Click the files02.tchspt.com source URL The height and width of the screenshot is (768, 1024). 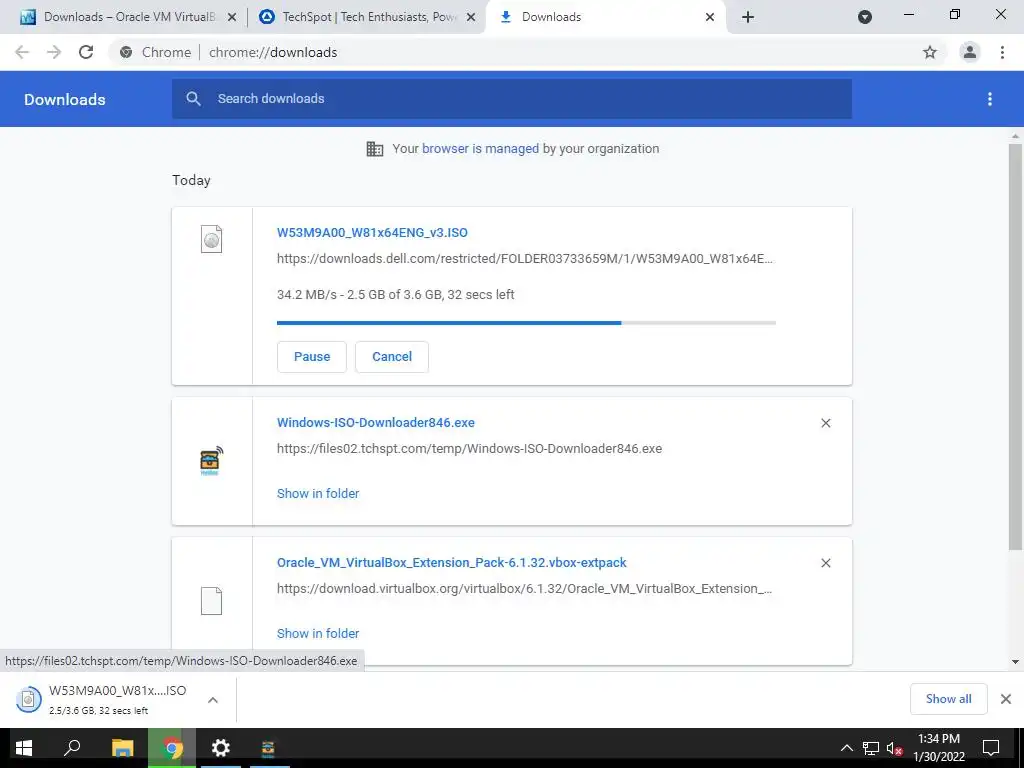[x=469, y=449]
